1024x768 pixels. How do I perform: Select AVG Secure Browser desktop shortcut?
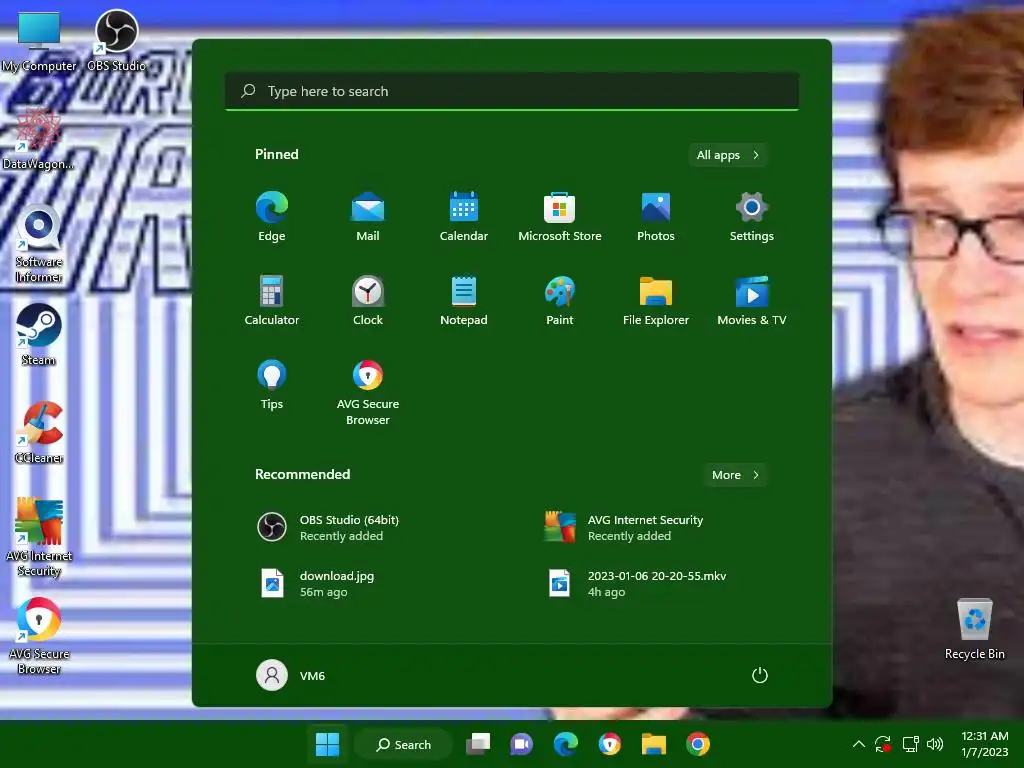pos(39,636)
